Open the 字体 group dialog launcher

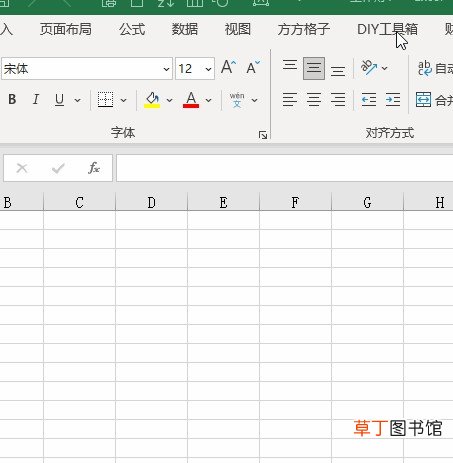click(x=263, y=135)
